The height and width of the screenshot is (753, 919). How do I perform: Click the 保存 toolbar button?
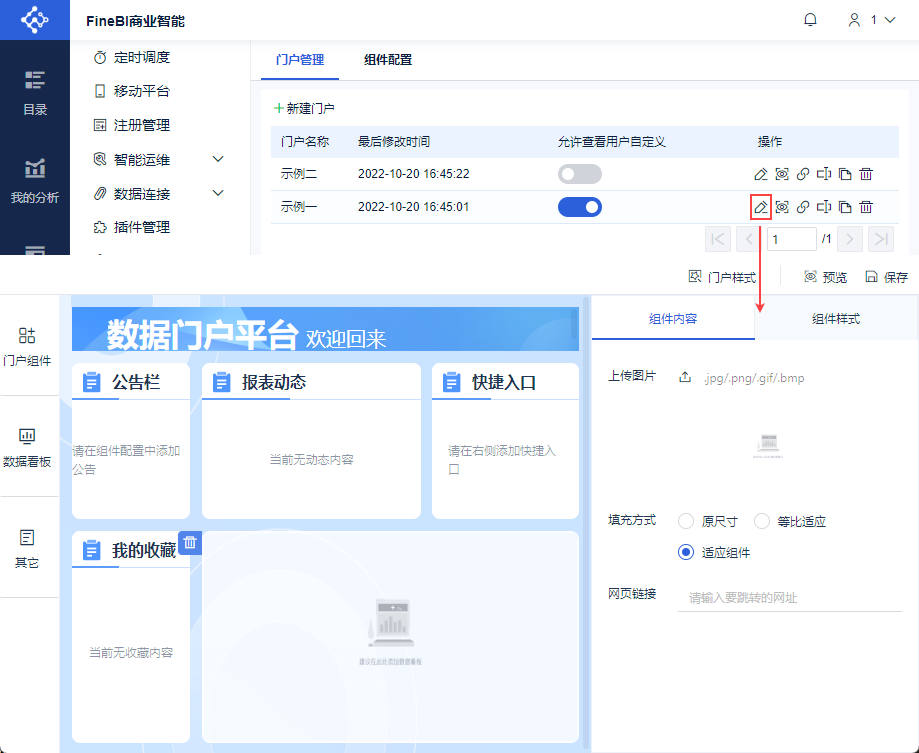(x=887, y=277)
